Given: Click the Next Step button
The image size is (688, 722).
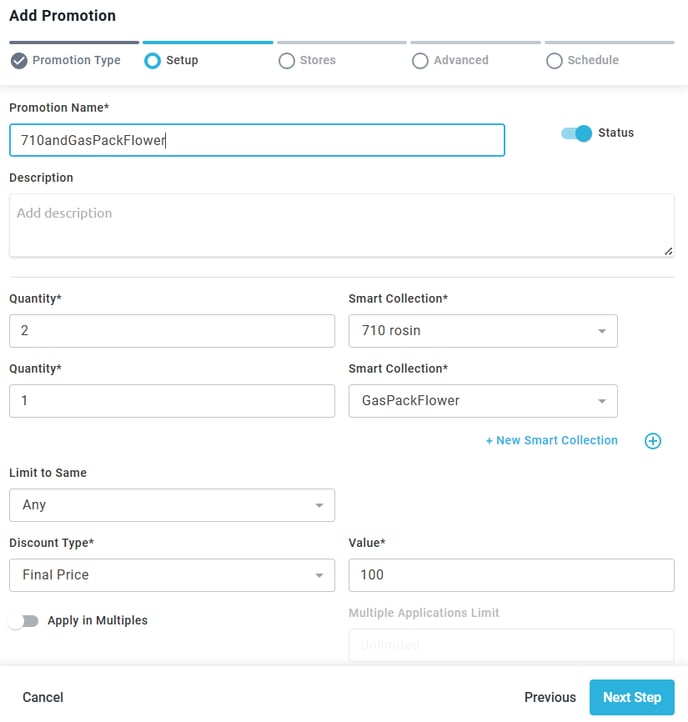Looking at the screenshot, I should (632, 697).
